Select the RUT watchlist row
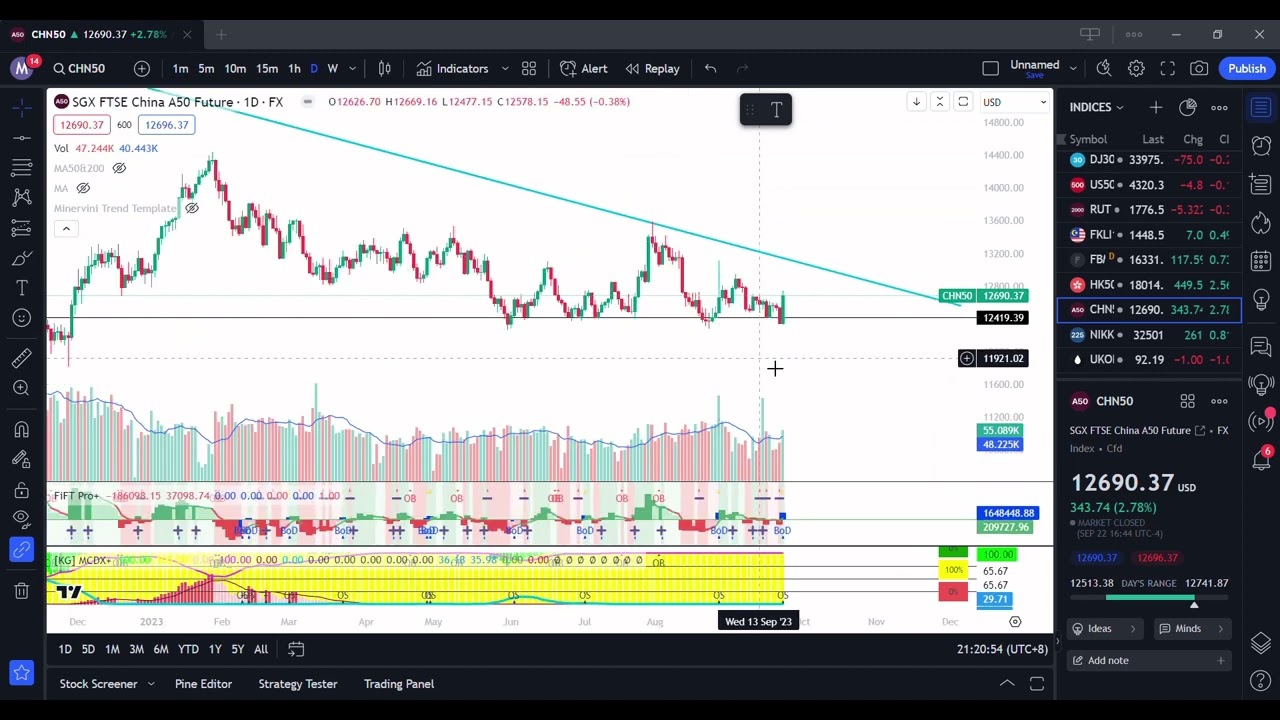Image resolution: width=1280 pixels, height=720 pixels. point(1149,210)
